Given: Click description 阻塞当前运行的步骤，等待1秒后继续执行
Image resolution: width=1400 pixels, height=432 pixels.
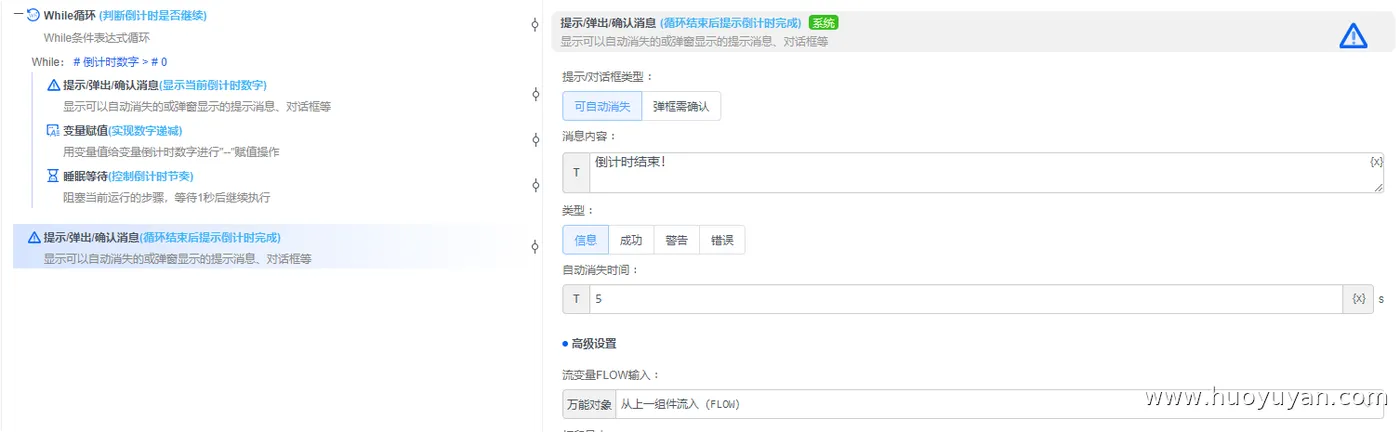Looking at the screenshot, I should coord(167,198).
